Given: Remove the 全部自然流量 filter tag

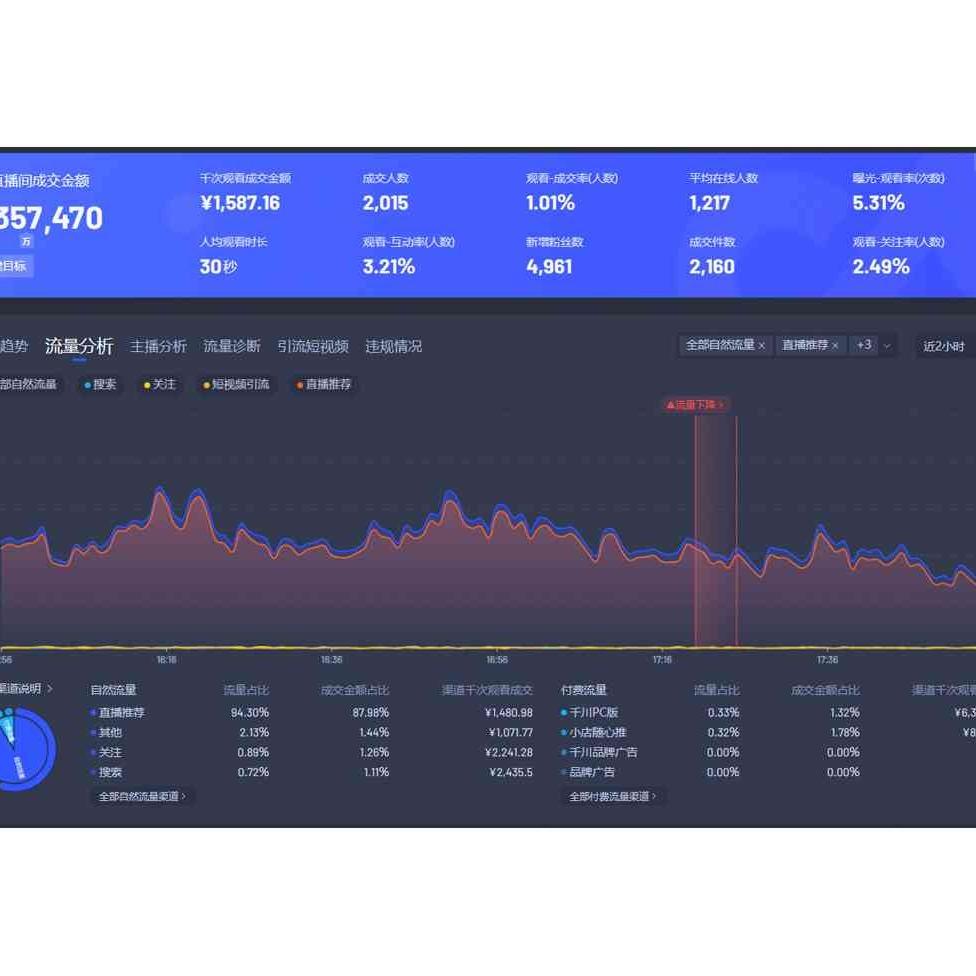Looking at the screenshot, I should point(762,346).
